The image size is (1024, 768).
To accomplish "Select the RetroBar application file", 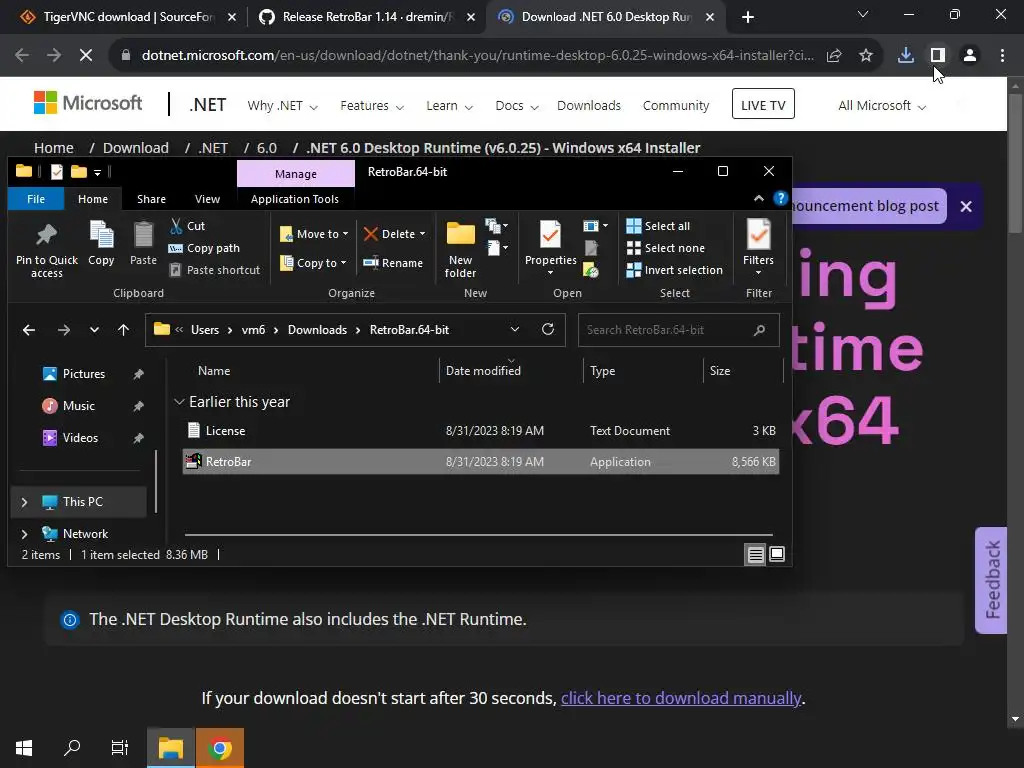I will (481, 462).
